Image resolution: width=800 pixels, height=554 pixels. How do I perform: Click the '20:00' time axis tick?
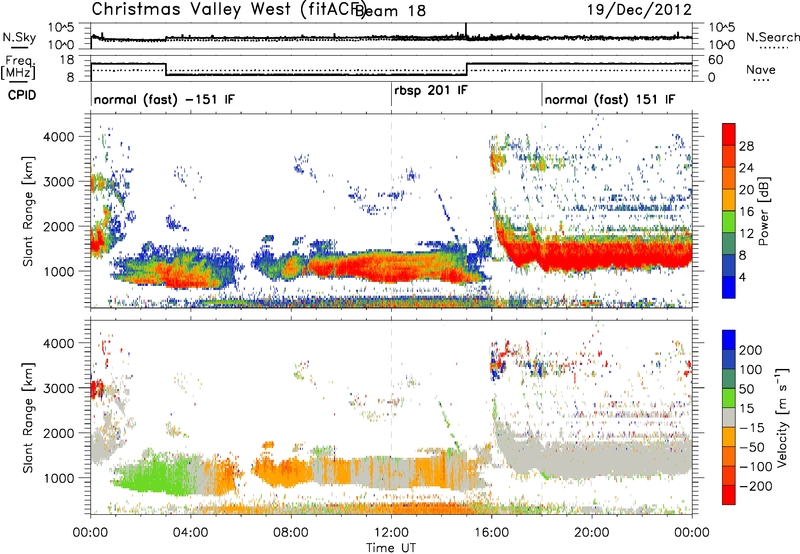[x=592, y=533]
